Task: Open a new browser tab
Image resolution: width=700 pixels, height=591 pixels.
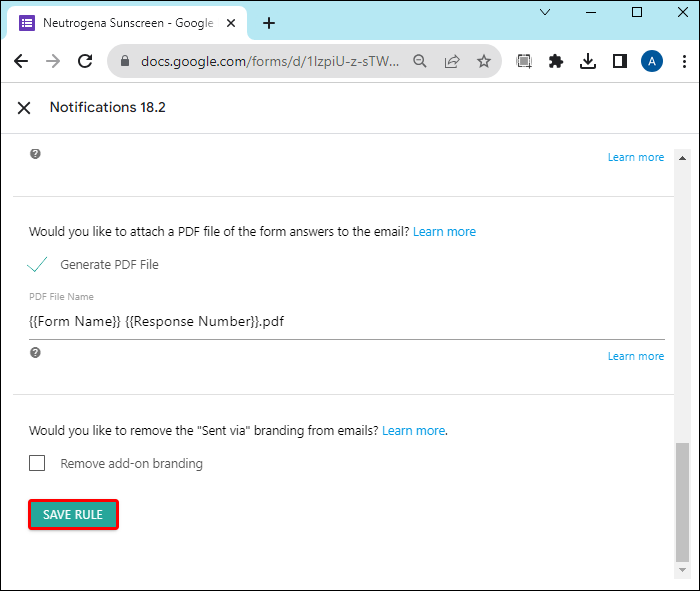Action: coord(269,23)
